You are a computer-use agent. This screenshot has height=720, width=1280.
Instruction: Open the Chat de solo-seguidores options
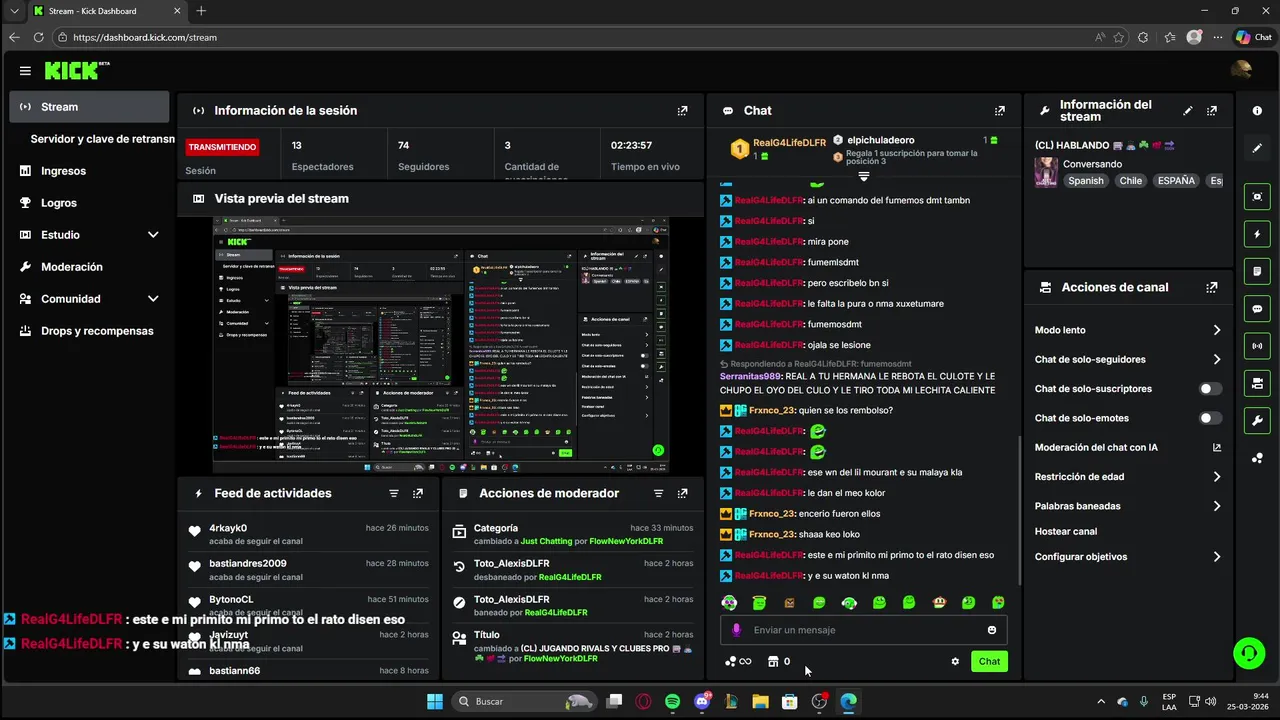[x=1127, y=359]
